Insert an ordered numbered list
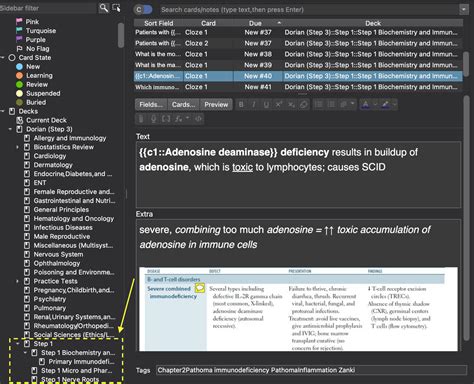This screenshot has height=384, width=474. point(331,105)
